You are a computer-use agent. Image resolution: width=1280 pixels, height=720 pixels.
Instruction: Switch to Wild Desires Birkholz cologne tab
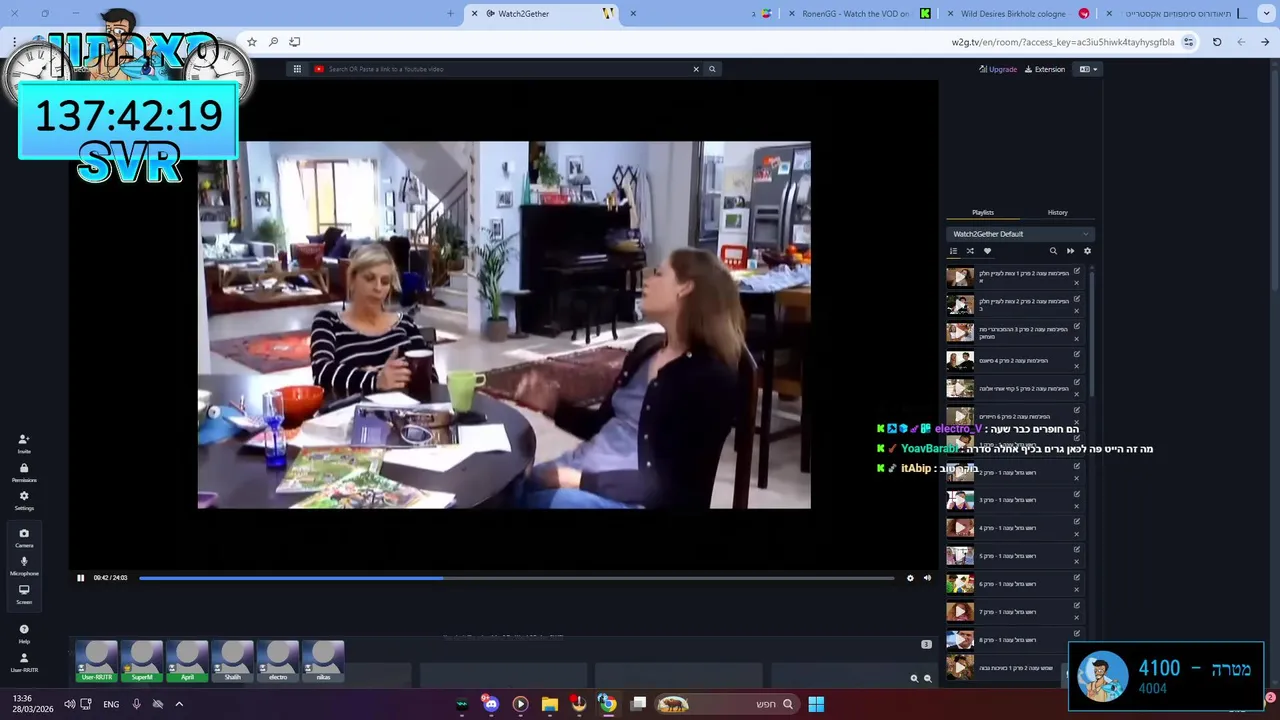(x=1020, y=13)
